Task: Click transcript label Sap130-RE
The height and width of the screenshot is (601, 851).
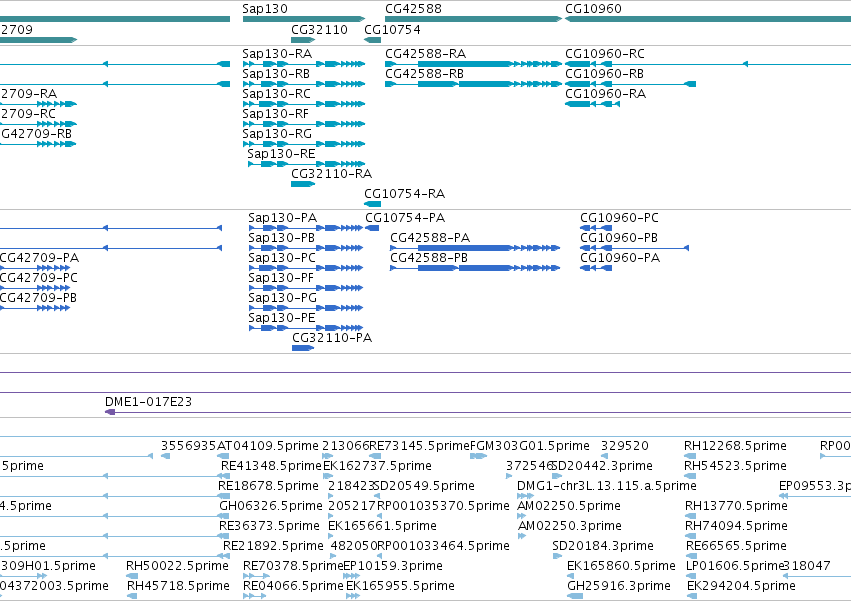Action: click(281, 154)
